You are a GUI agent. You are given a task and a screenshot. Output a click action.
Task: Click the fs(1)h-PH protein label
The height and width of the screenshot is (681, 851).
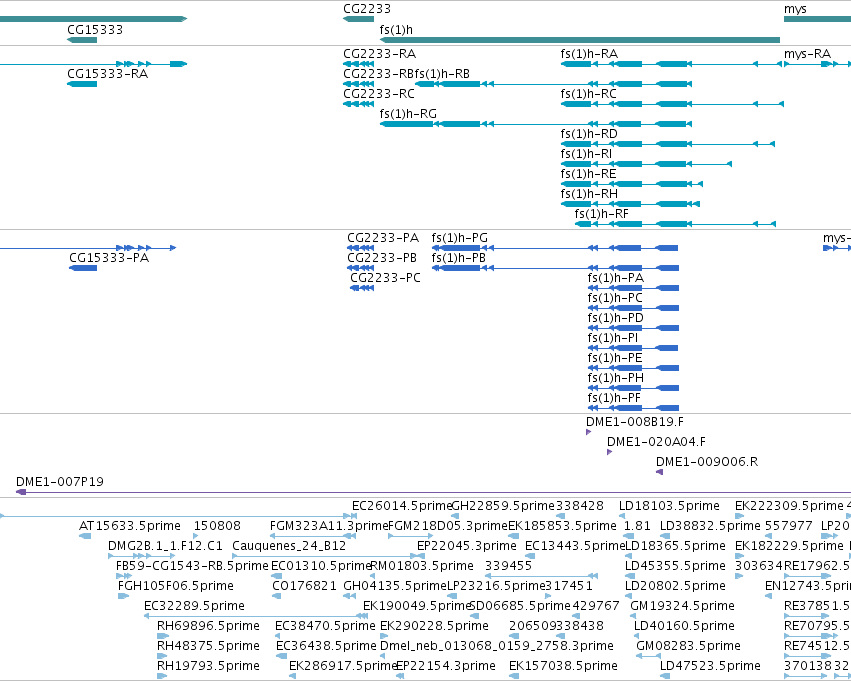coord(615,379)
